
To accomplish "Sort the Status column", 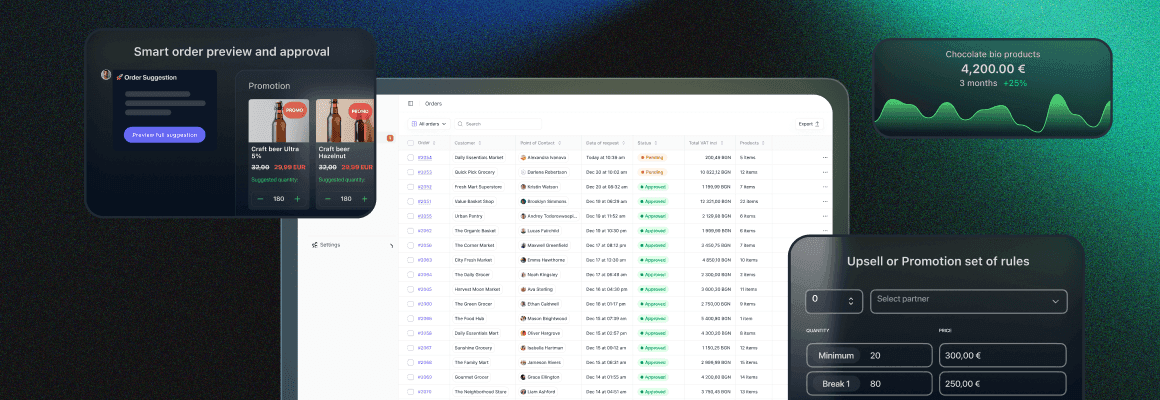I will click(657, 143).
